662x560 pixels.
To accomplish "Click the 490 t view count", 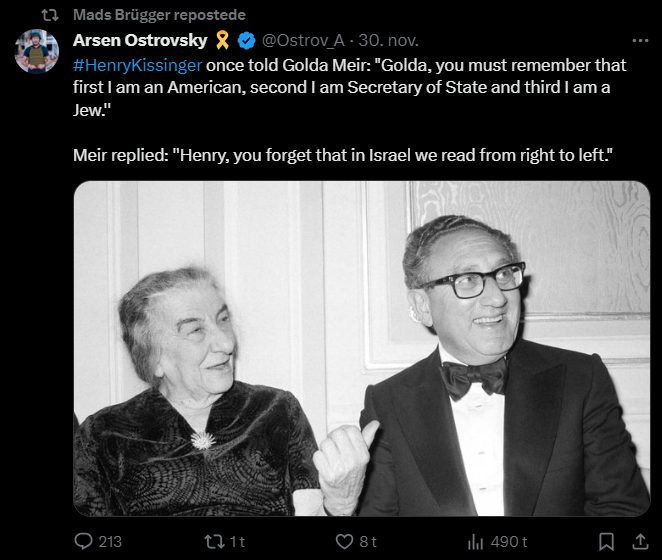I will 510,541.
